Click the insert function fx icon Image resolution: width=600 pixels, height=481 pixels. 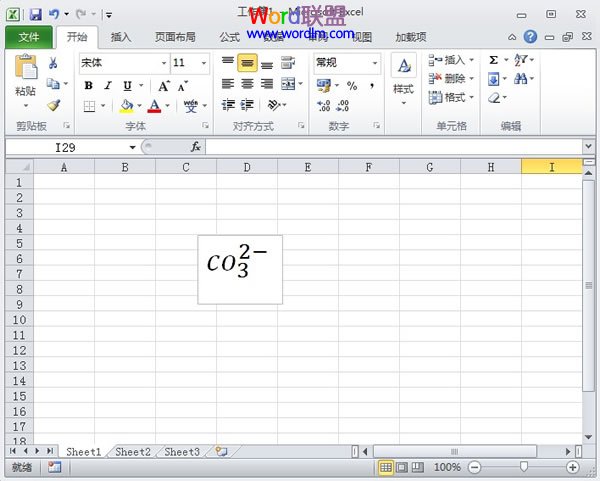[x=195, y=147]
